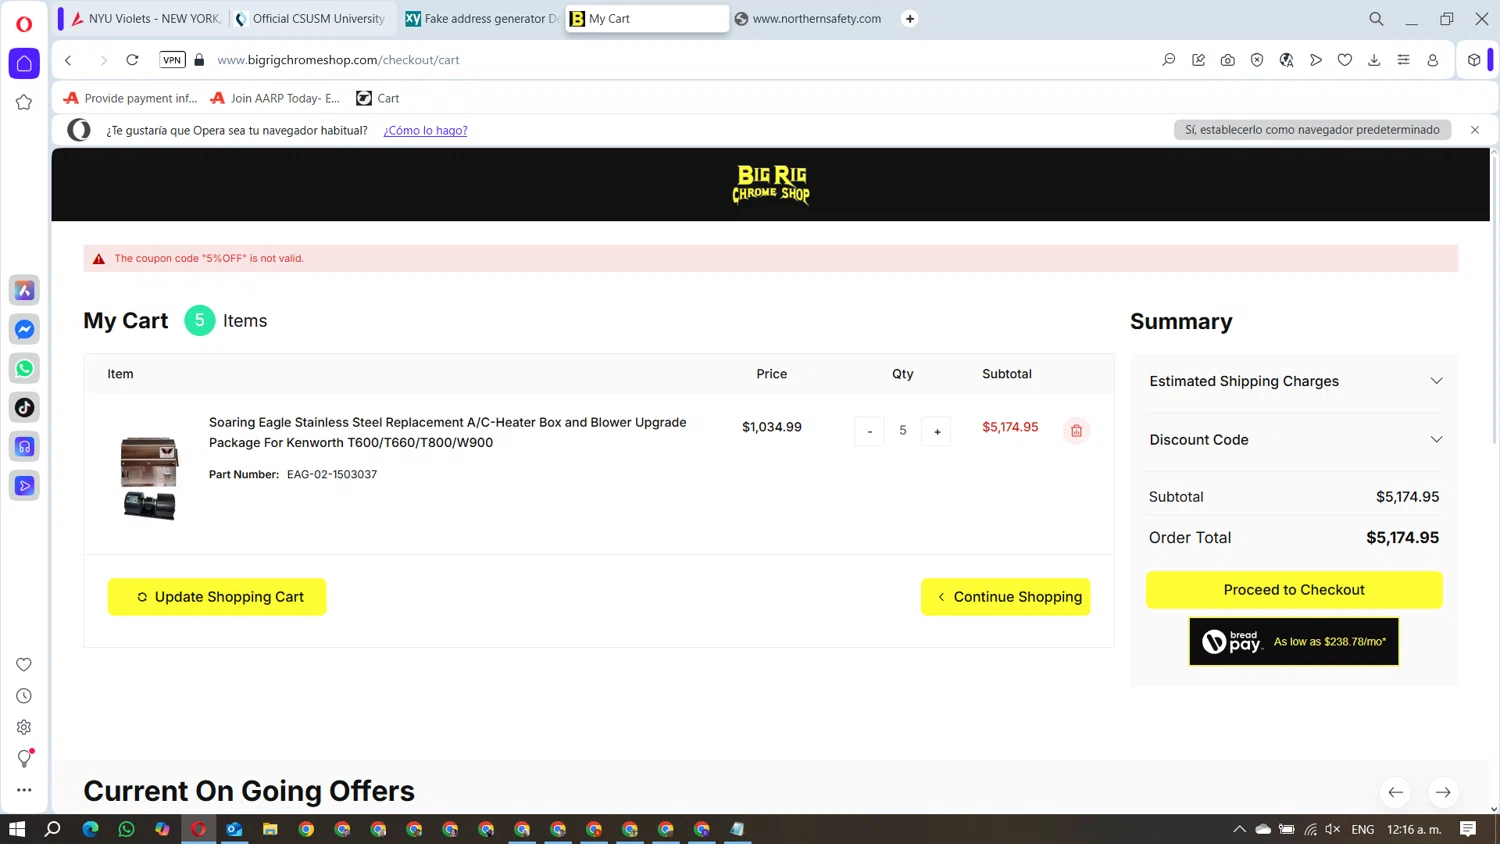
Task: Go back to previous page
Action: 68,60
